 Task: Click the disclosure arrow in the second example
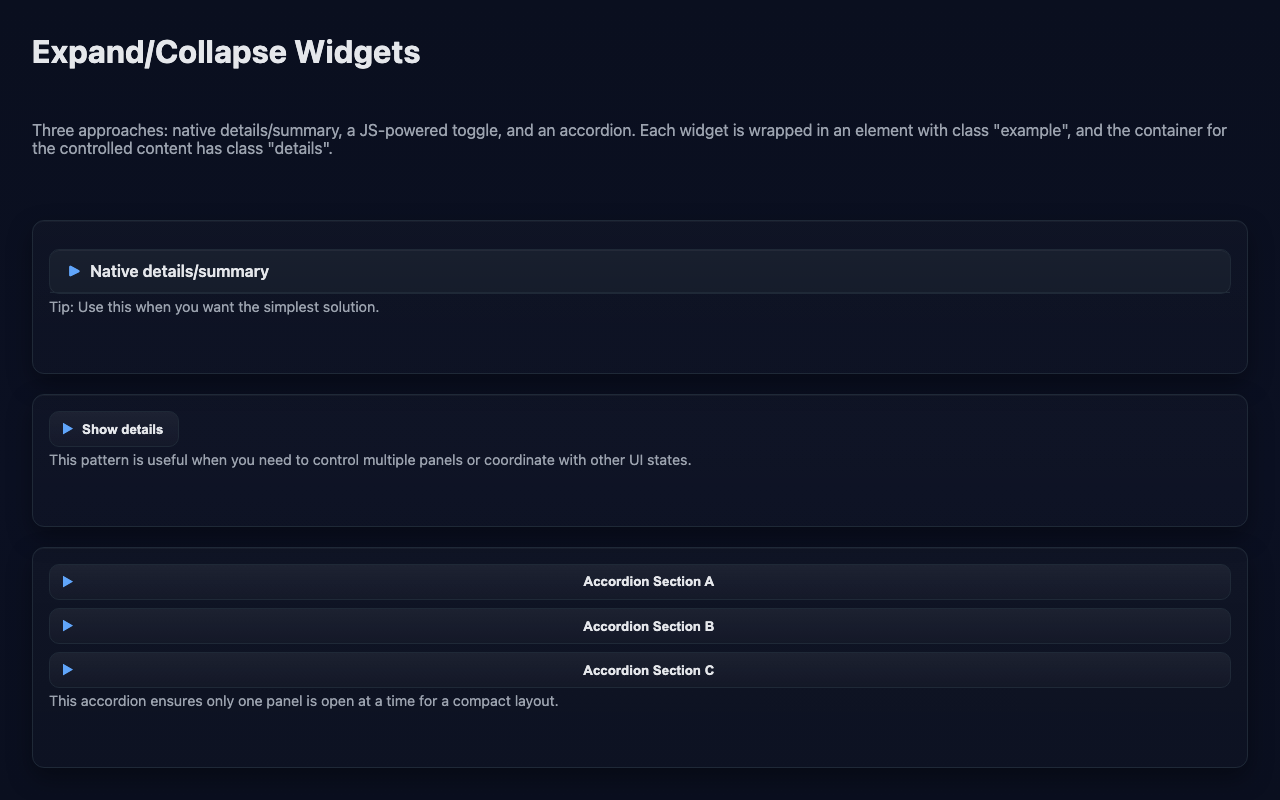coord(68,428)
